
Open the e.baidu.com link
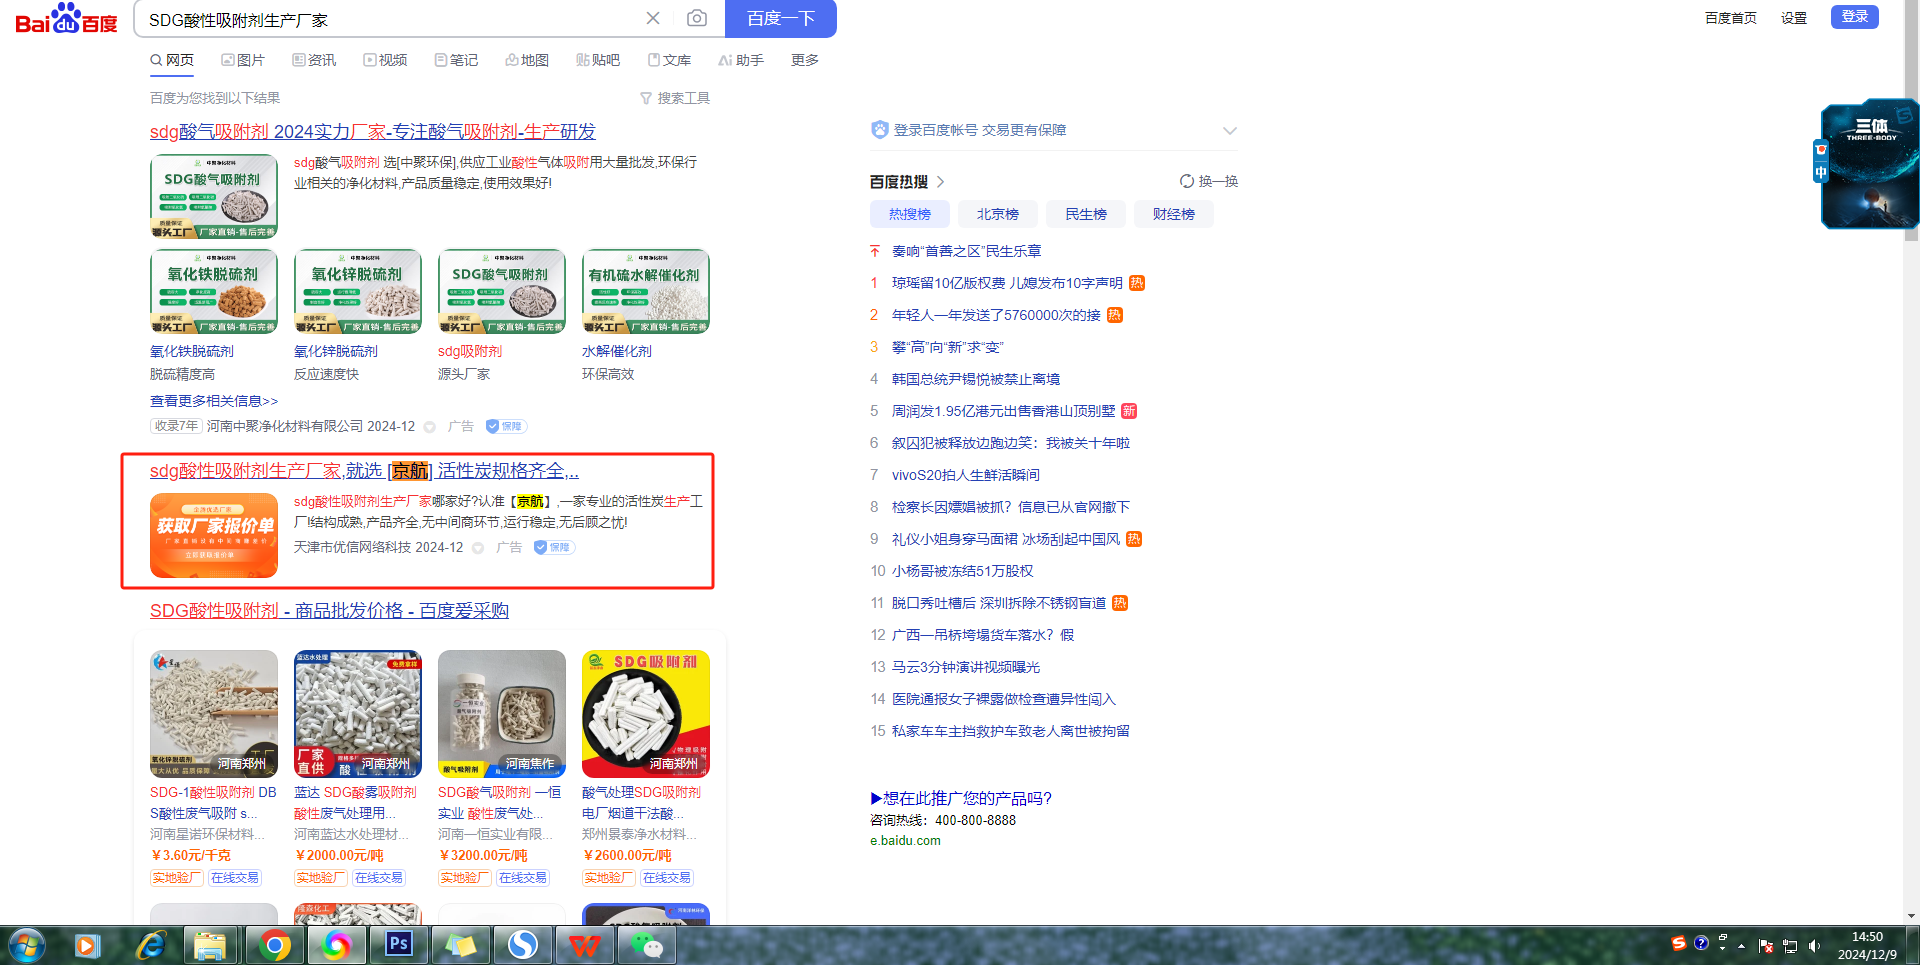coord(905,841)
